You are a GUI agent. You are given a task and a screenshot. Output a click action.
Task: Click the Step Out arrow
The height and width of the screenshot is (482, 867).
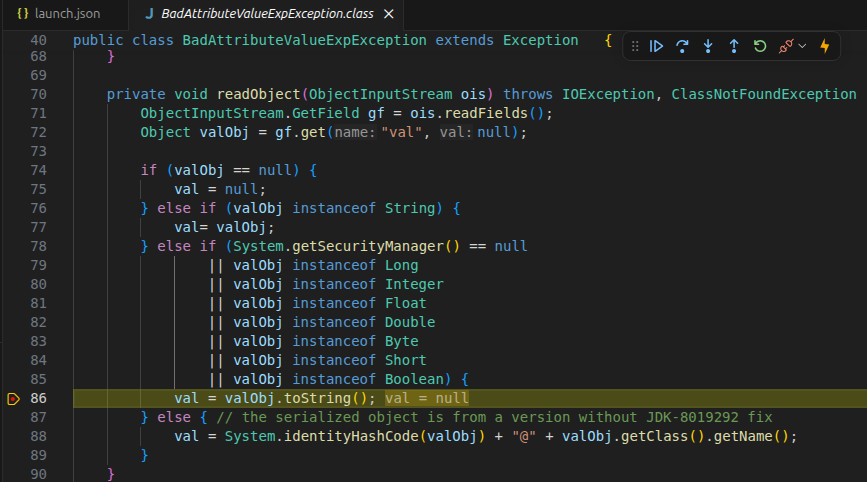(x=734, y=46)
